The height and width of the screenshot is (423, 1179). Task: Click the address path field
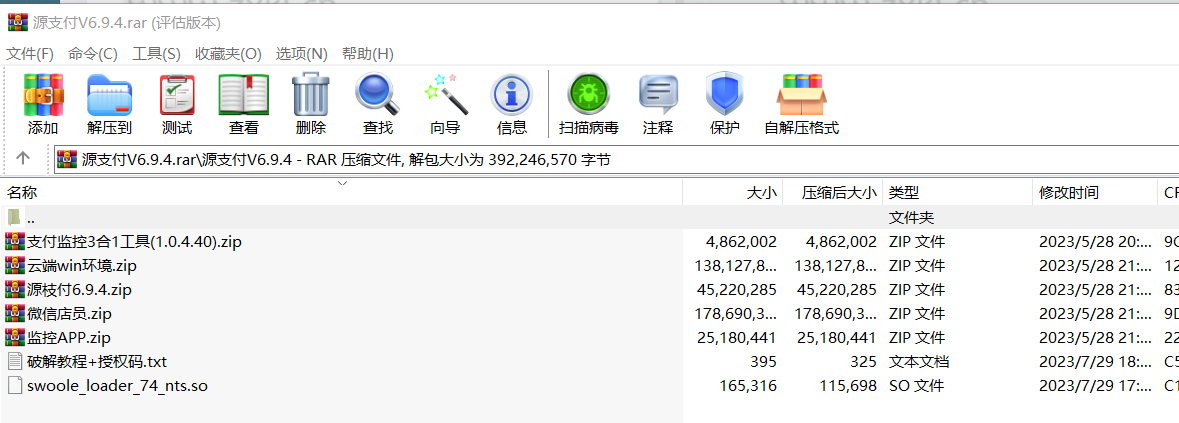617,159
